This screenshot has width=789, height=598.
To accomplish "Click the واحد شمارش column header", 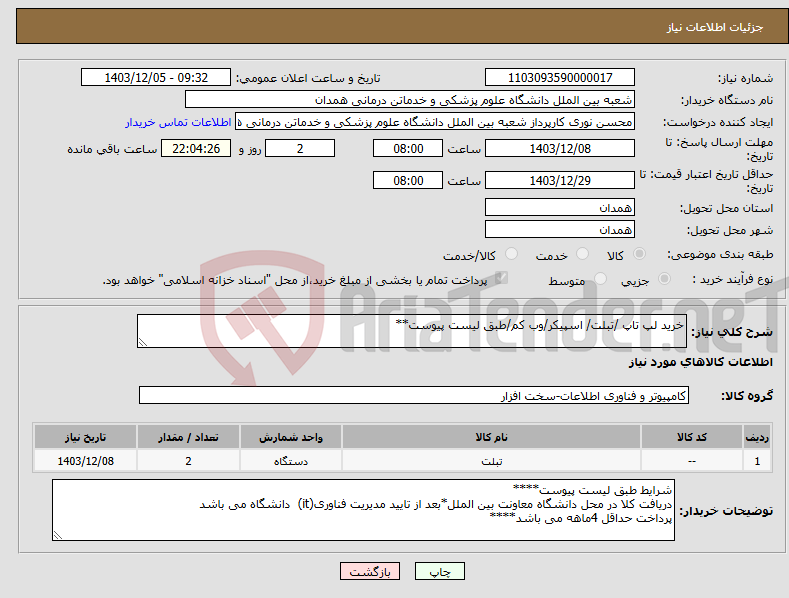I will click(x=291, y=437).
